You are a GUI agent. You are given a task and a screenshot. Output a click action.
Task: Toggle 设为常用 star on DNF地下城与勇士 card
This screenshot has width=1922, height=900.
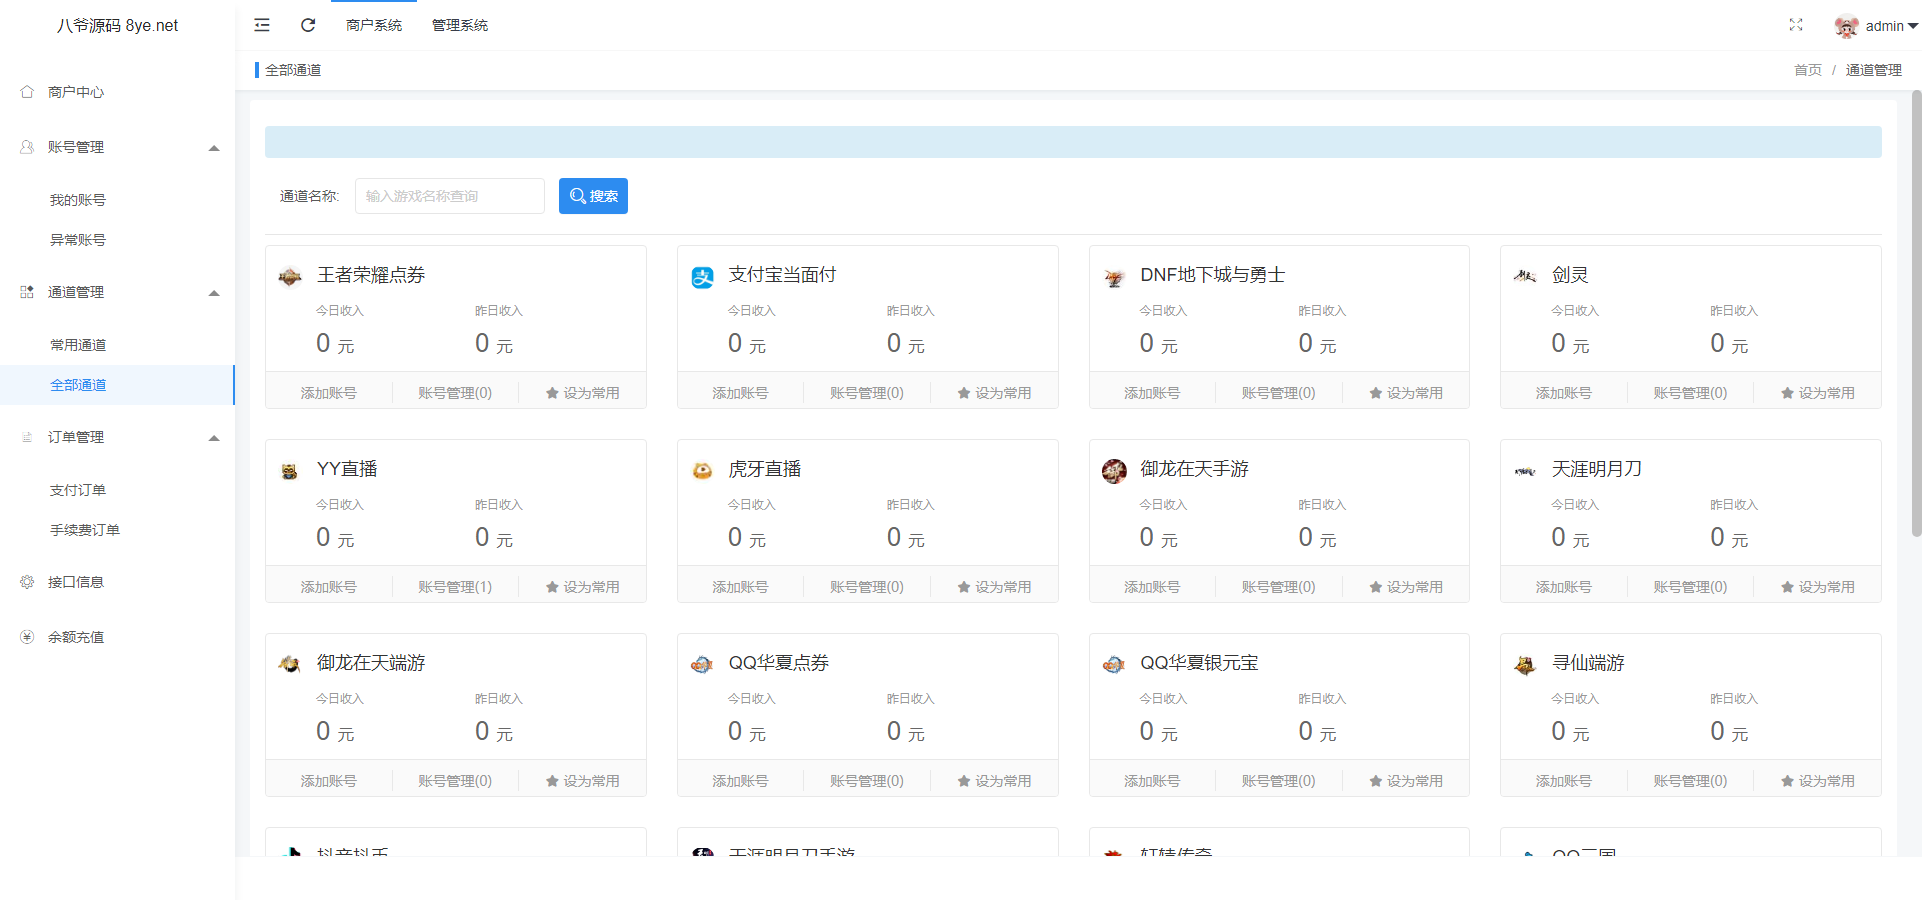click(1406, 392)
